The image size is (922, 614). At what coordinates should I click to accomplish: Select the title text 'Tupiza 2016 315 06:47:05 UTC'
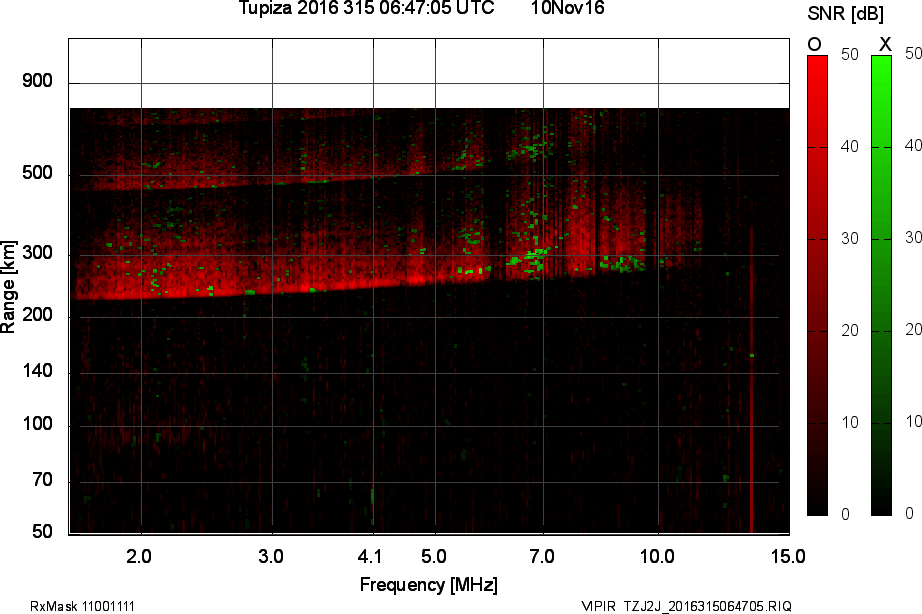click(366, 8)
